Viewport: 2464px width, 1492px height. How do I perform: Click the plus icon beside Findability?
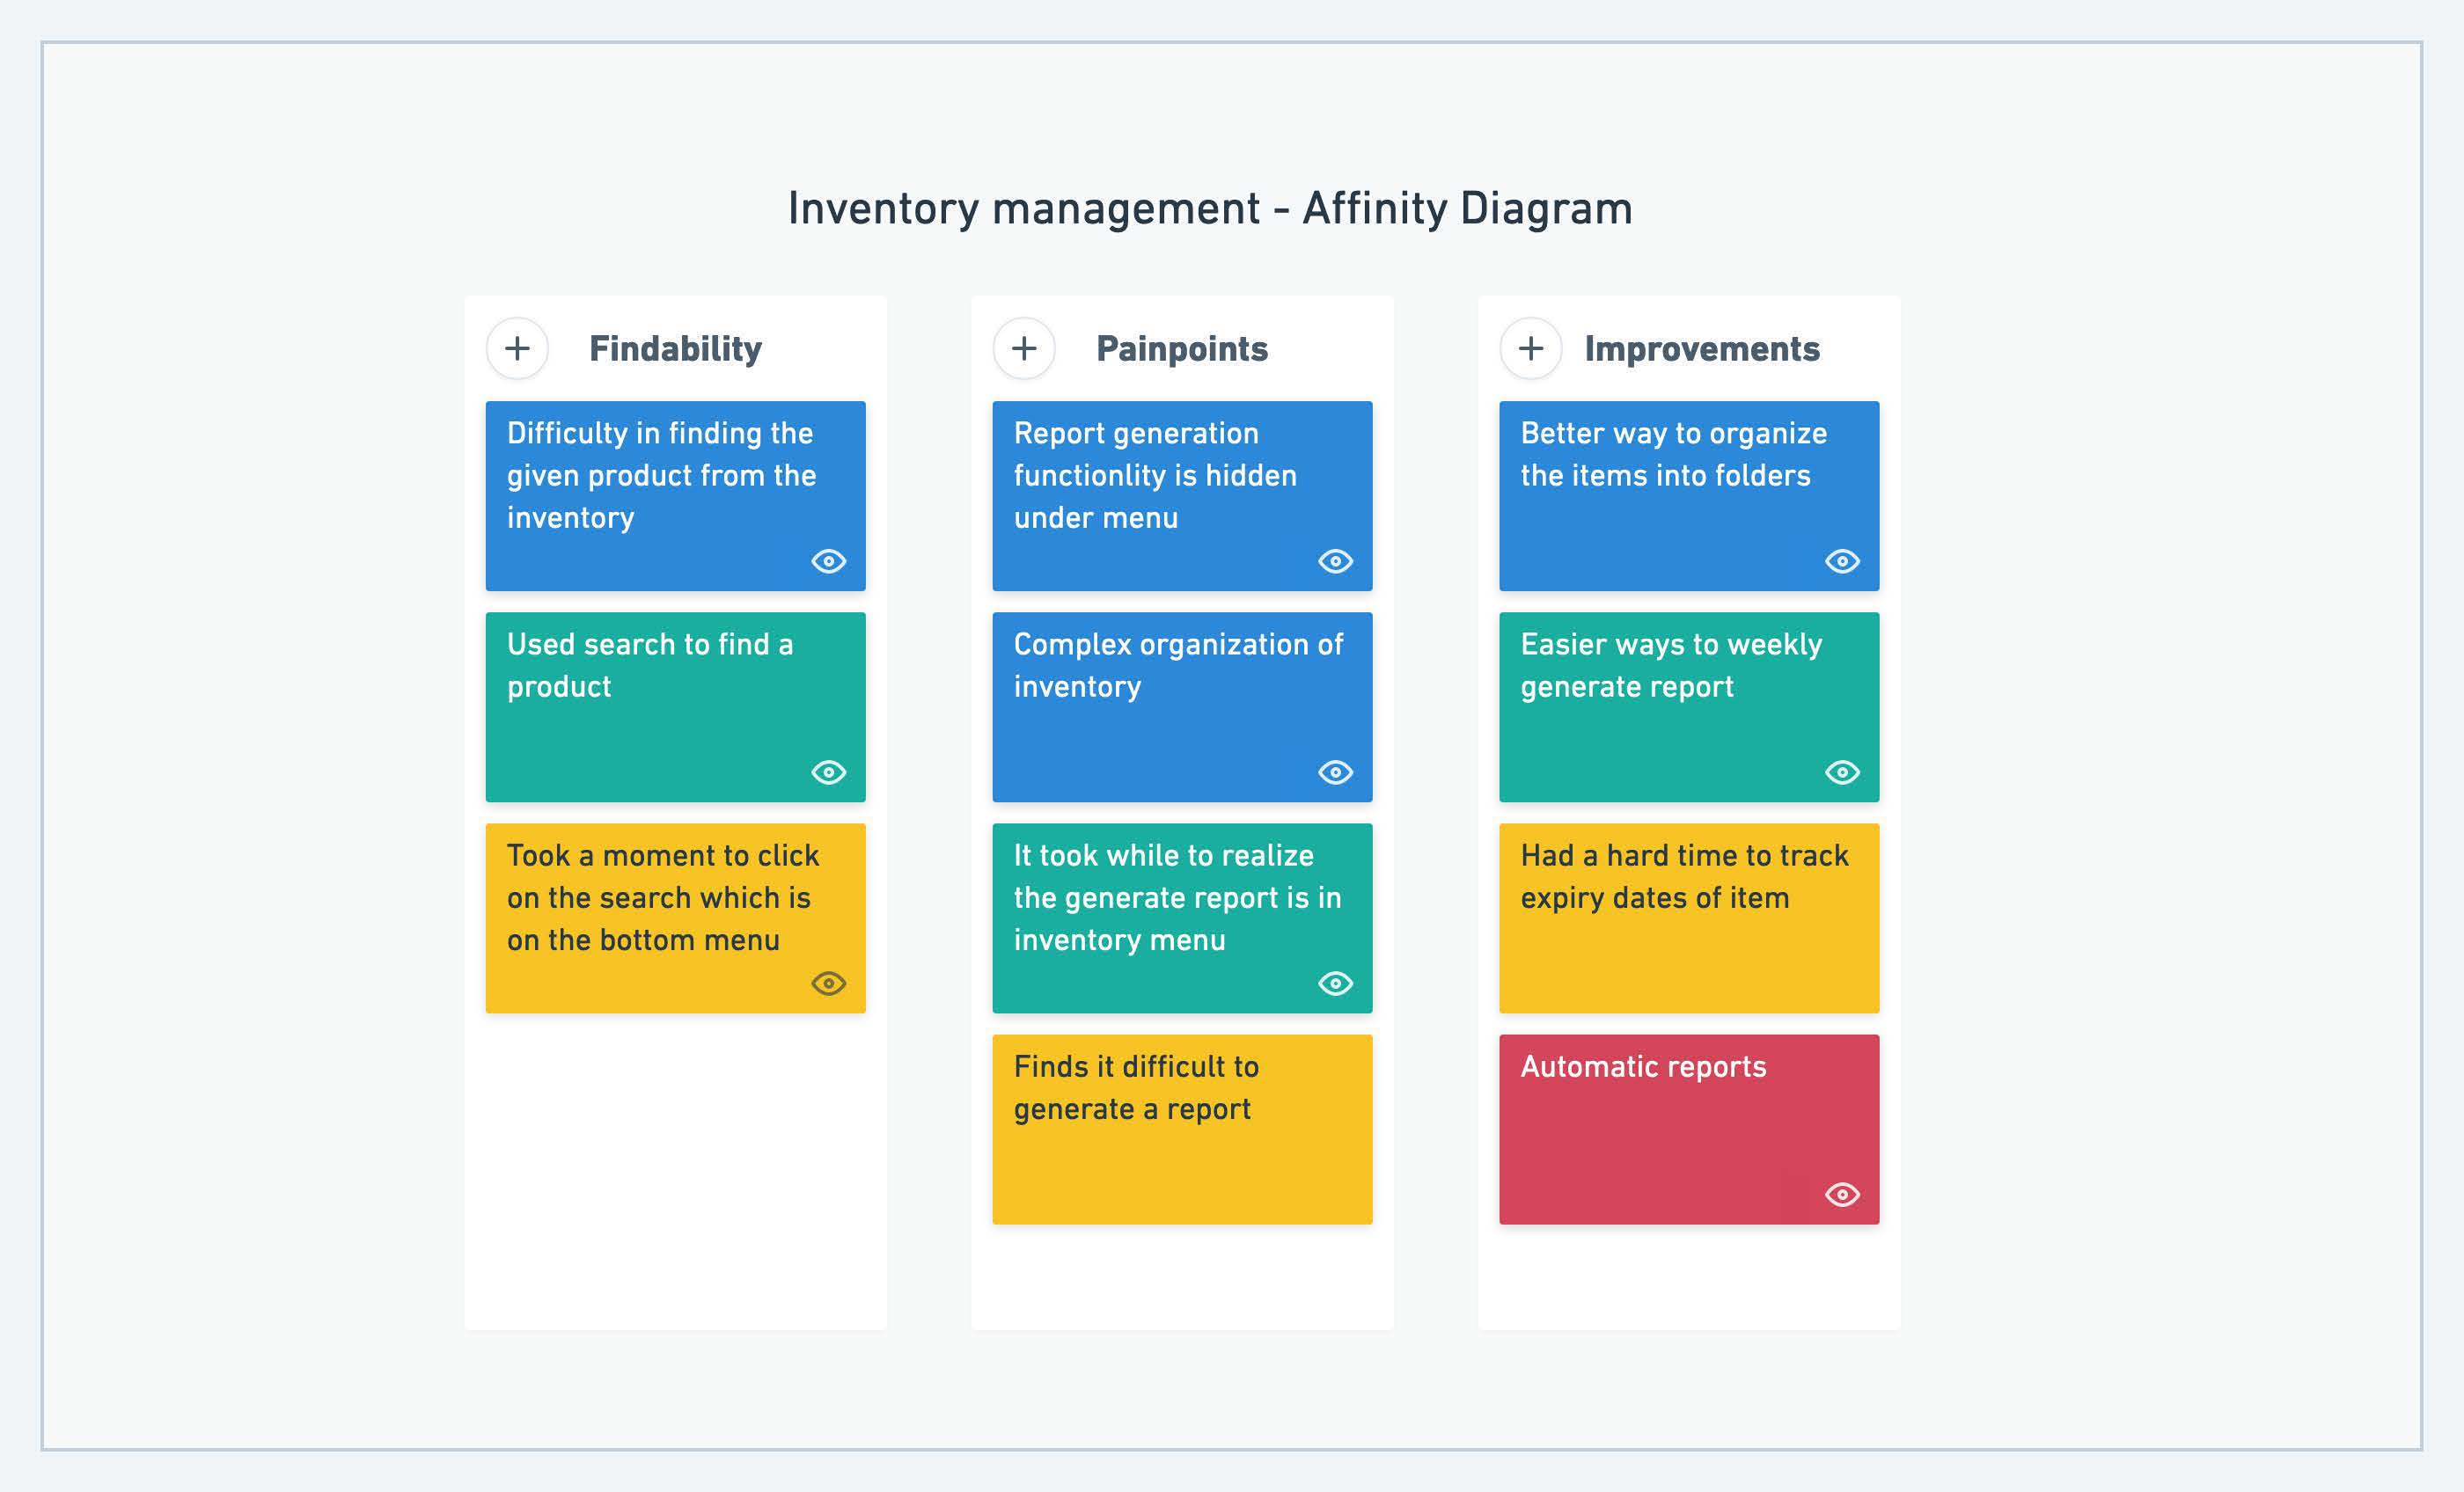pos(517,348)
